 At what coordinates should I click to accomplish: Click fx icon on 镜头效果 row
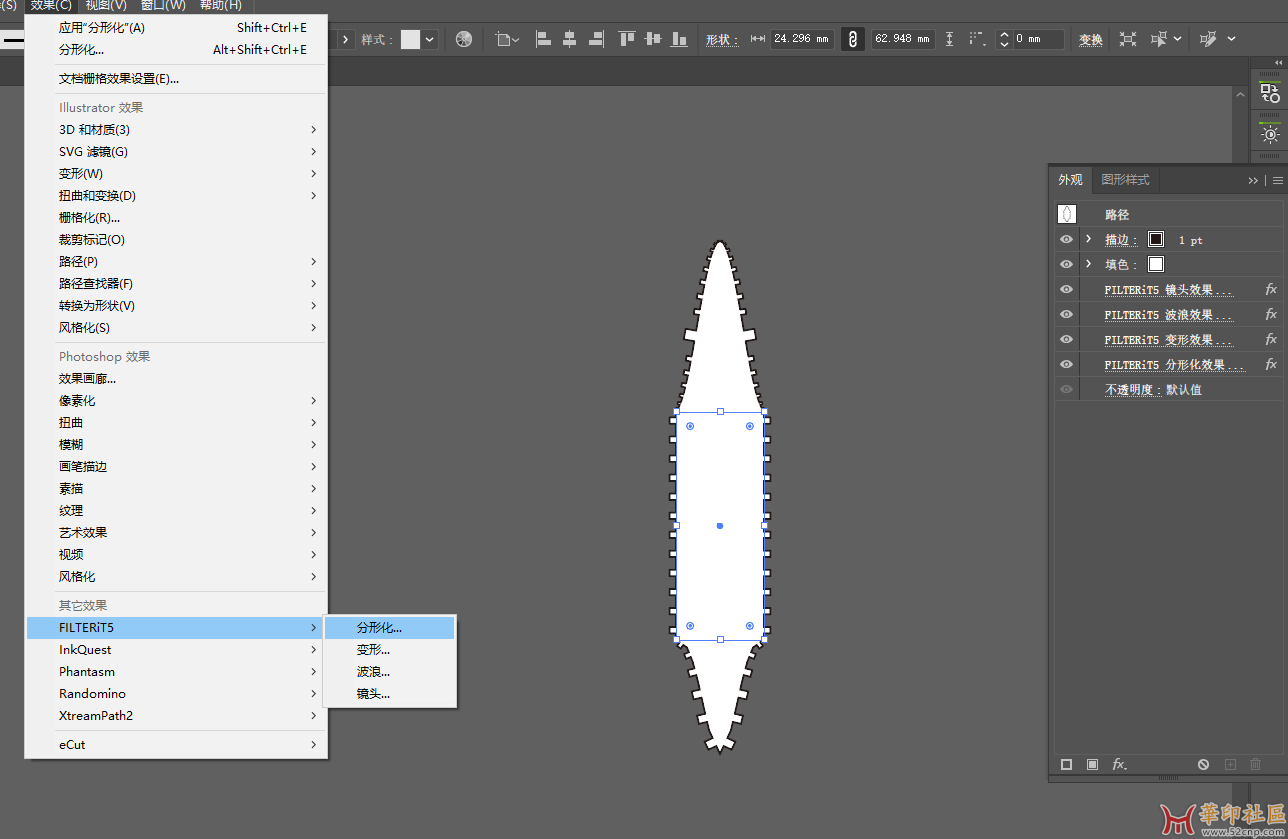(x=1271, y=289)
